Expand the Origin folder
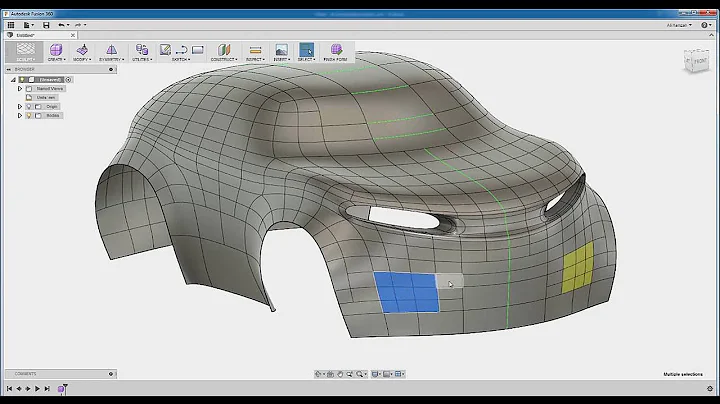Image resolution: width=720 pixels, height=404 pixels. [20, 107]
